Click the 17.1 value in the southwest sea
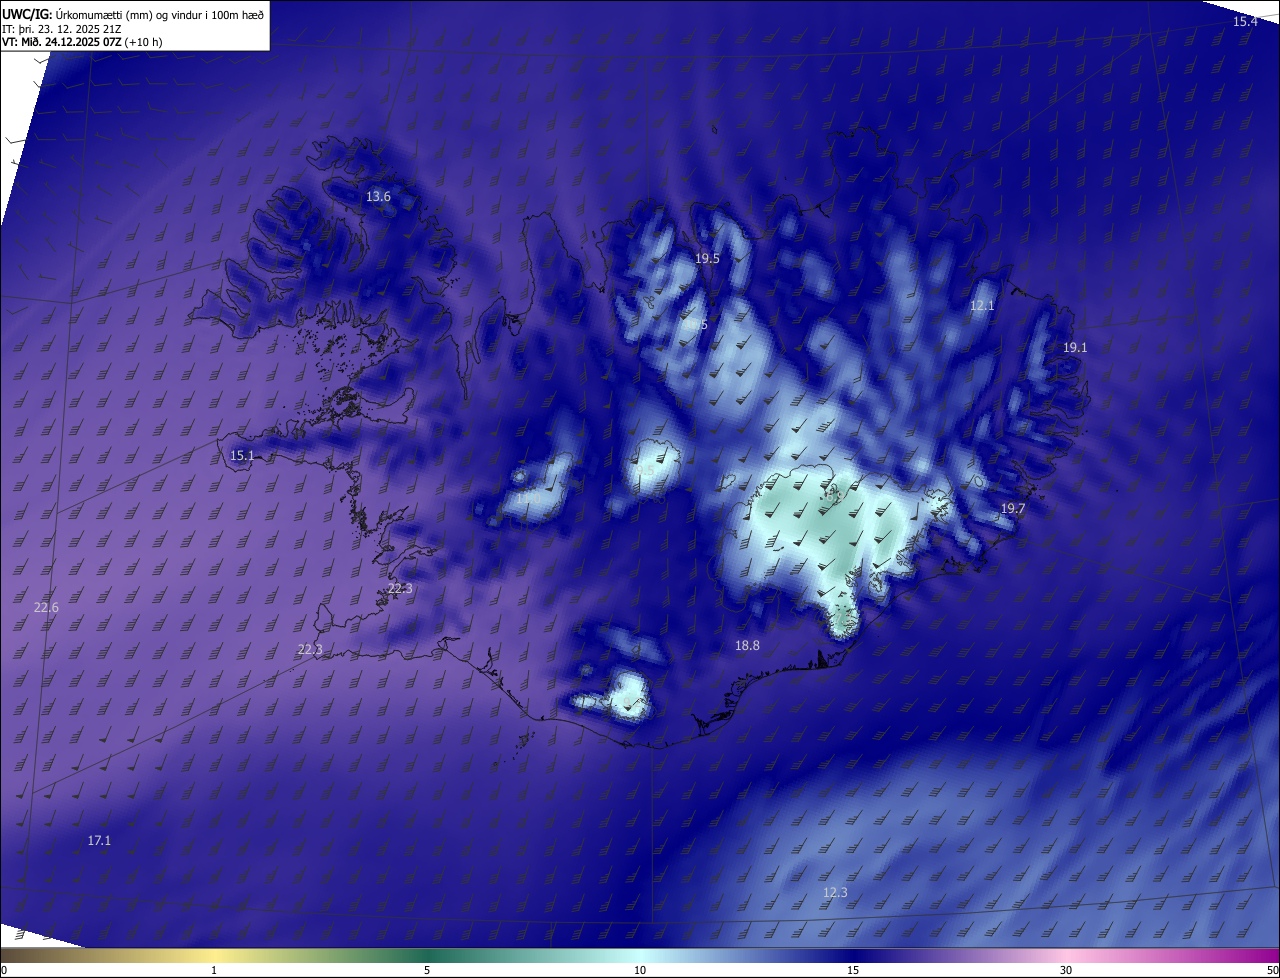The image size is (1280, 978). coord(99,841)
